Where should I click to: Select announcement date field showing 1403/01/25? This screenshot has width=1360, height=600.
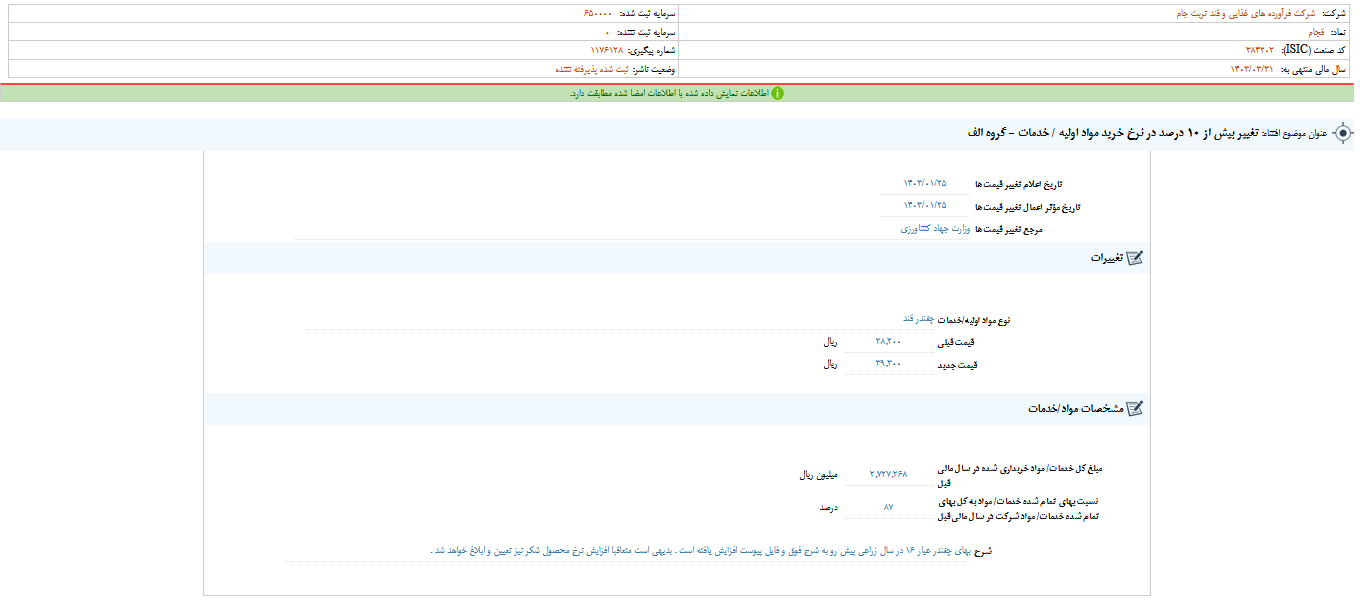925,184
